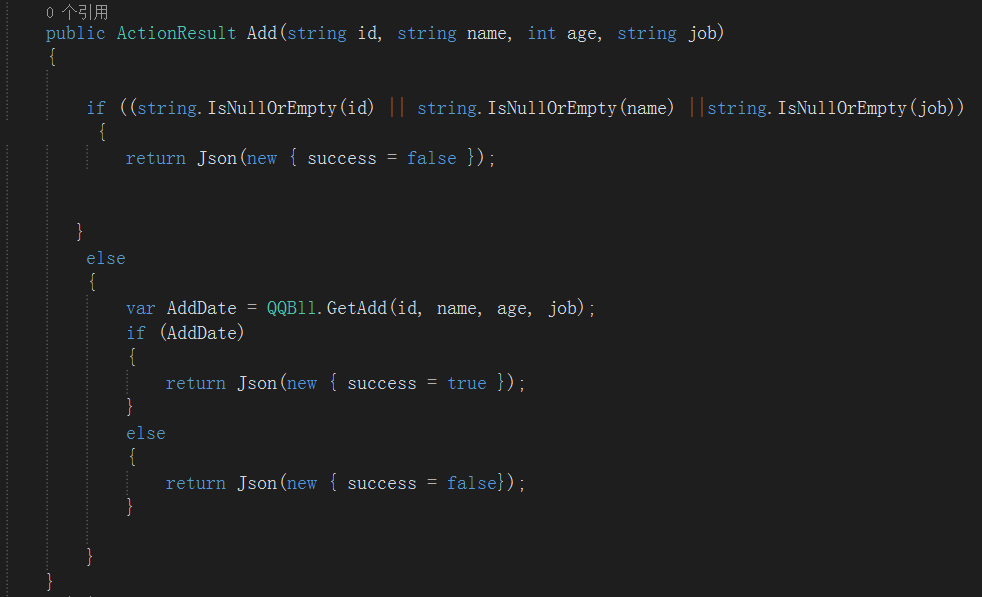Click 'IsNullOrEmpty' called with job argument
Screen dimensions: 982x597
842,108
